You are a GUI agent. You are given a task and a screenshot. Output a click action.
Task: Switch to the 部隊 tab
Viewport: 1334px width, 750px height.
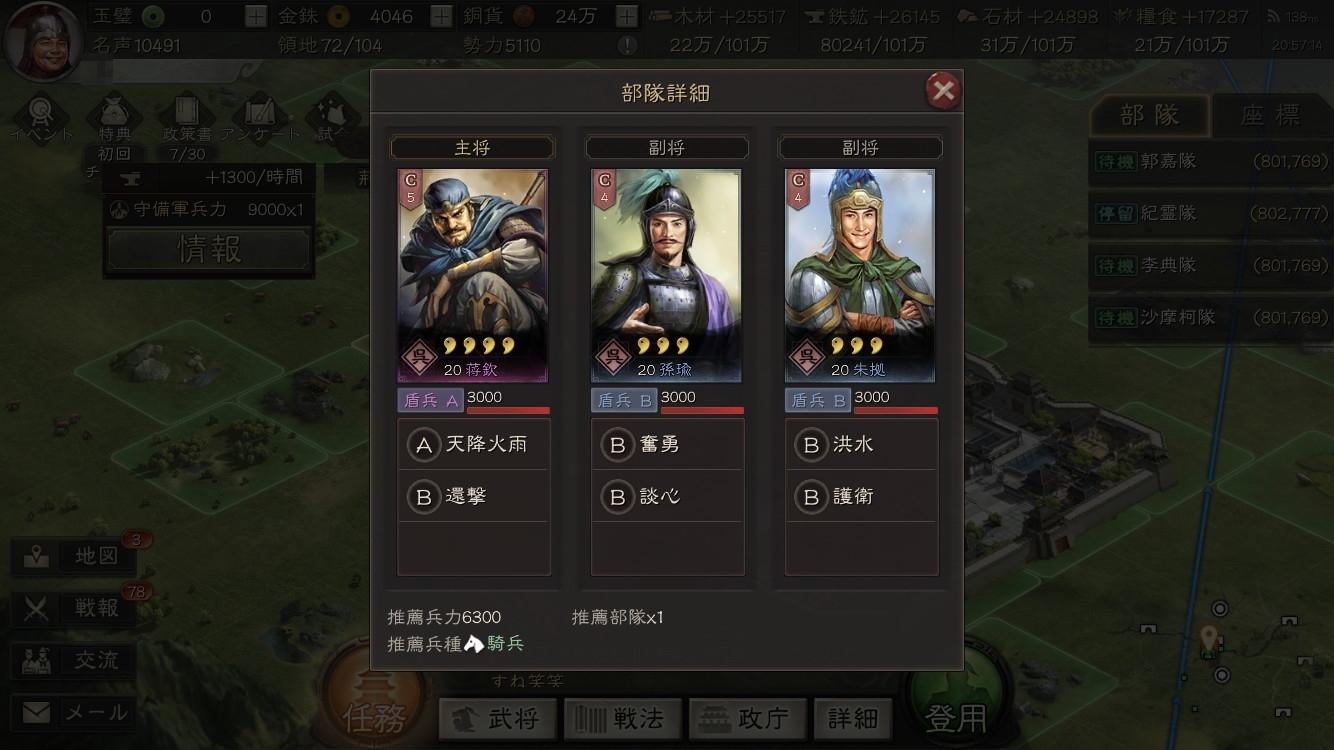pyautogui.click(x=1150, y=115)
